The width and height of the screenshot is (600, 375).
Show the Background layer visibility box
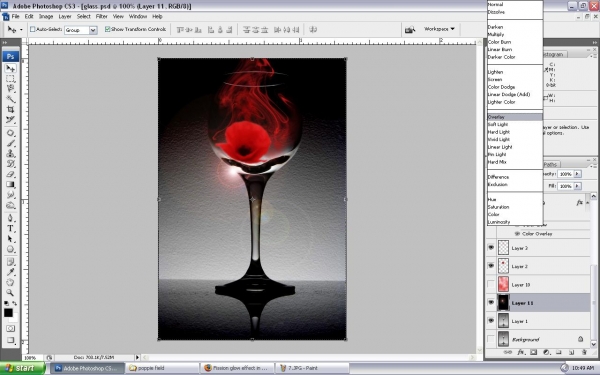pos(491,339)
